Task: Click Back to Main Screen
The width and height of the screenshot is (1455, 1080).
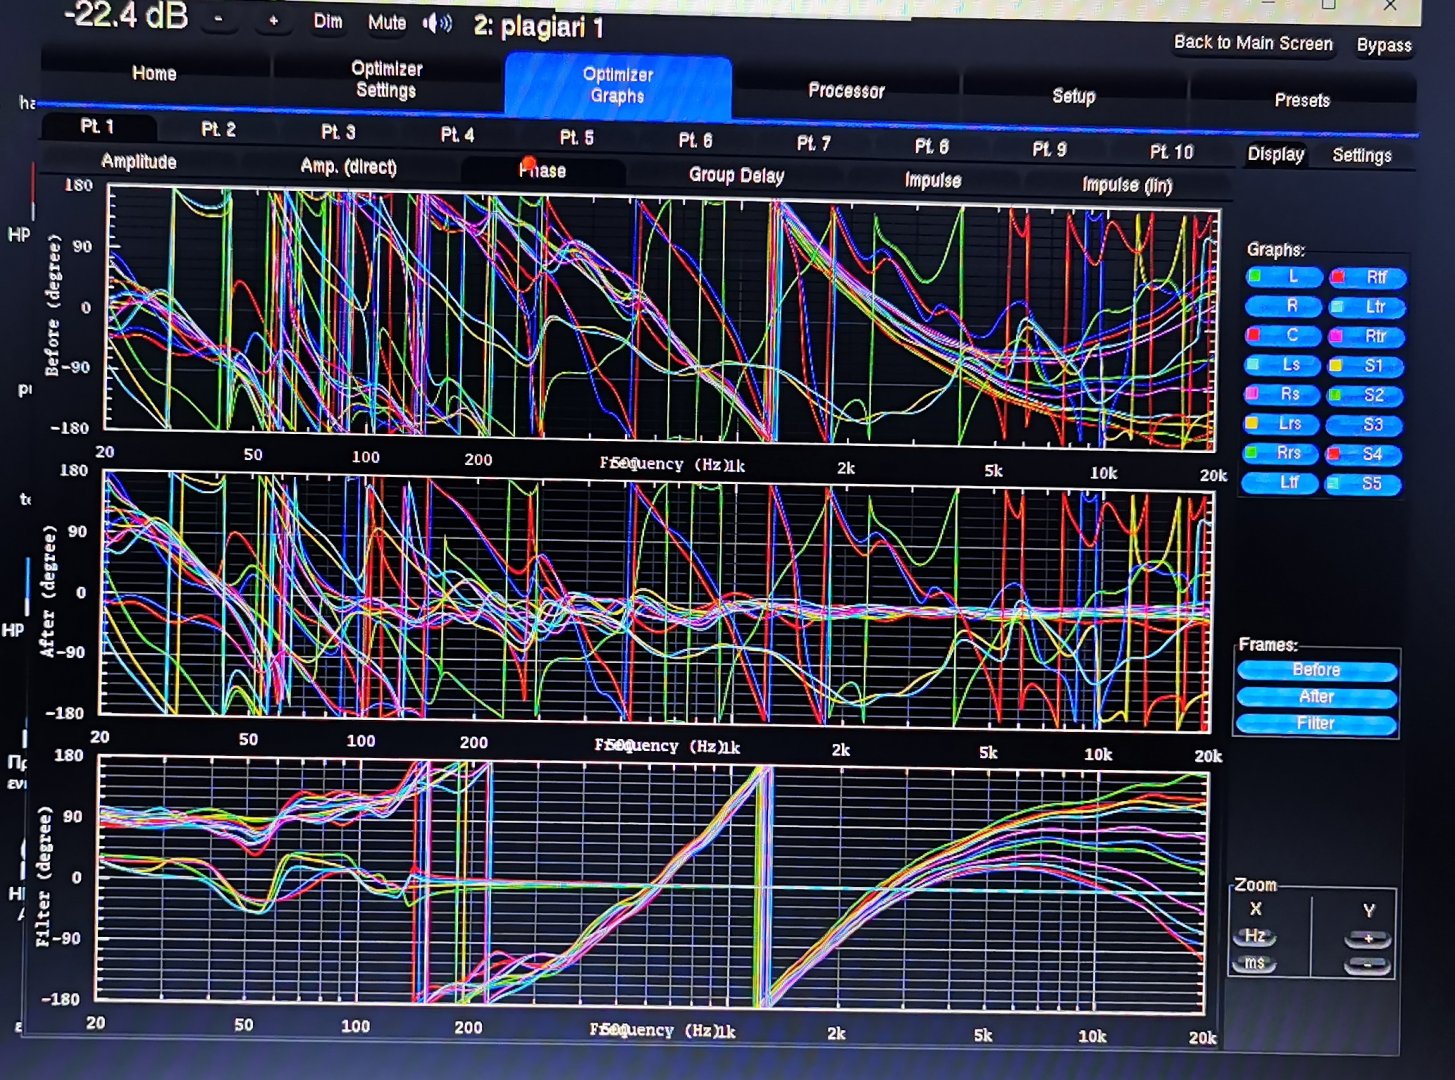Action: coord(1252,43)
